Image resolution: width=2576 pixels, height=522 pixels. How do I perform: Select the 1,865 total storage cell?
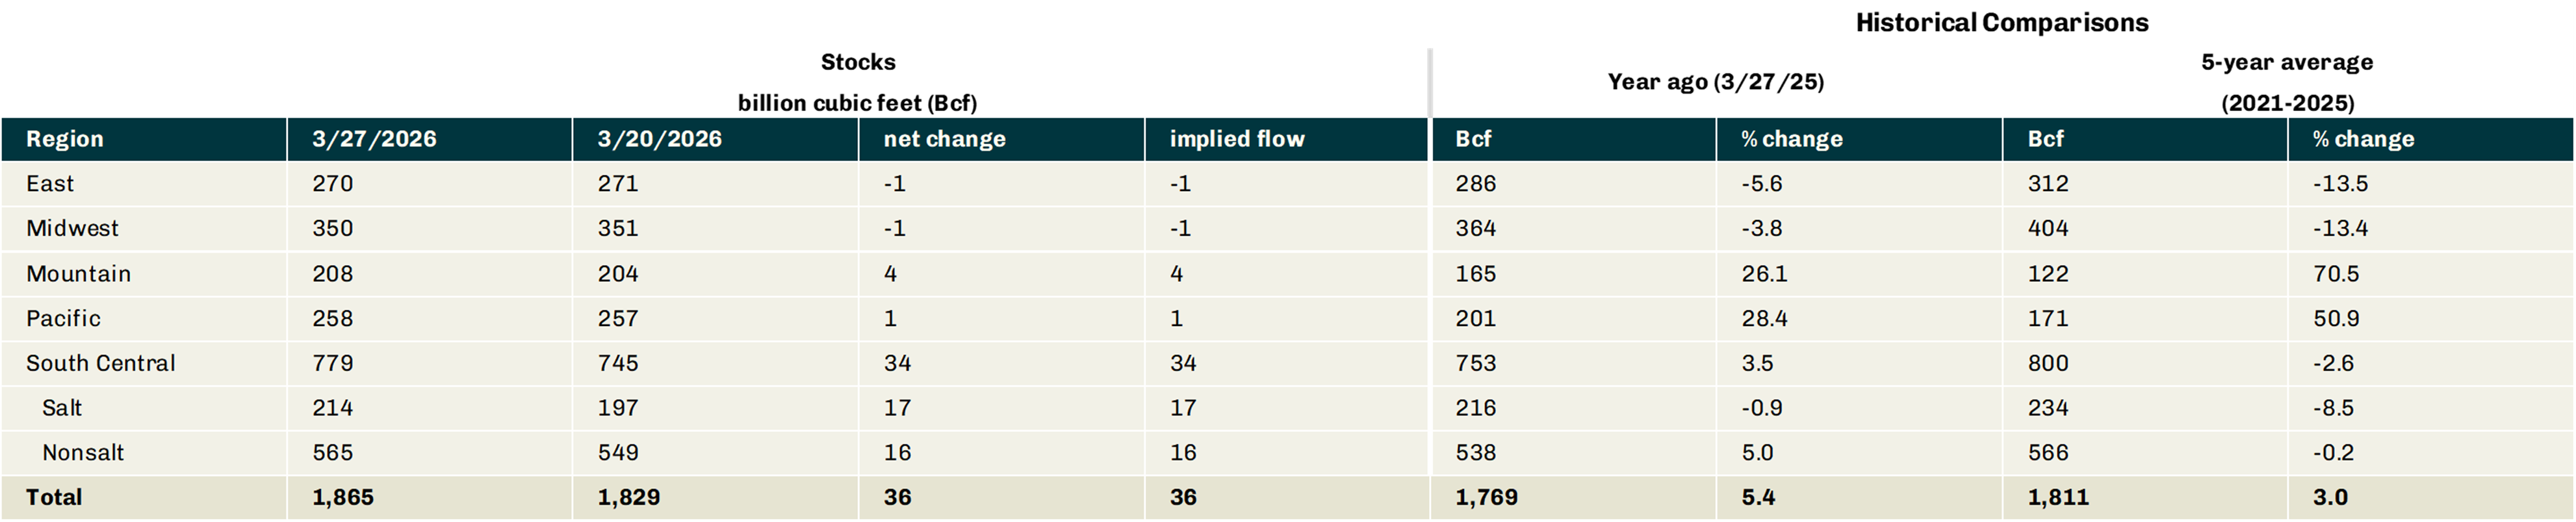pos(343,497)
